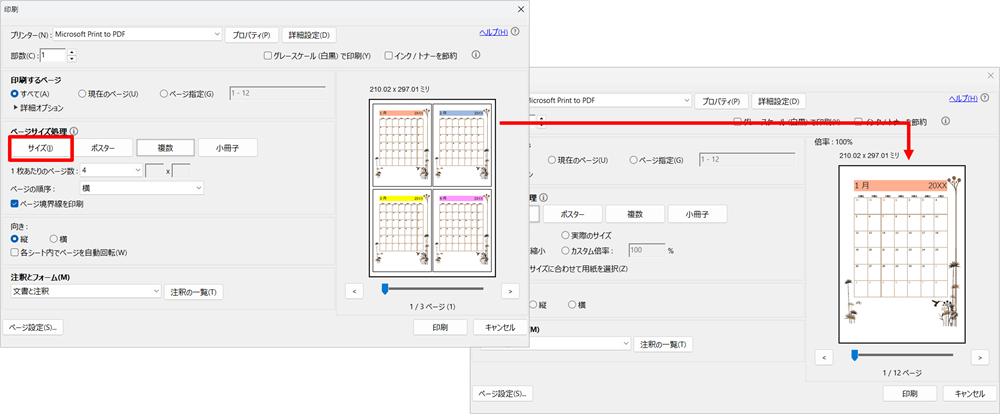Viewport: 1000px width, 414px height.
Task: Click プロパティ(P) button in rear dialog
Action: coord(721,101)
